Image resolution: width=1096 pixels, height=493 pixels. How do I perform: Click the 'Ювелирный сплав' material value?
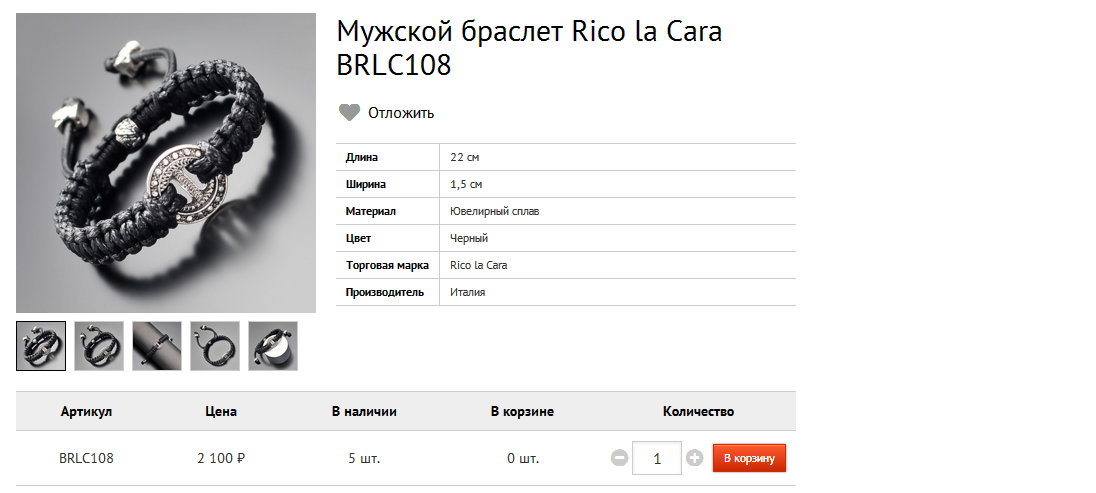[495, 211]
